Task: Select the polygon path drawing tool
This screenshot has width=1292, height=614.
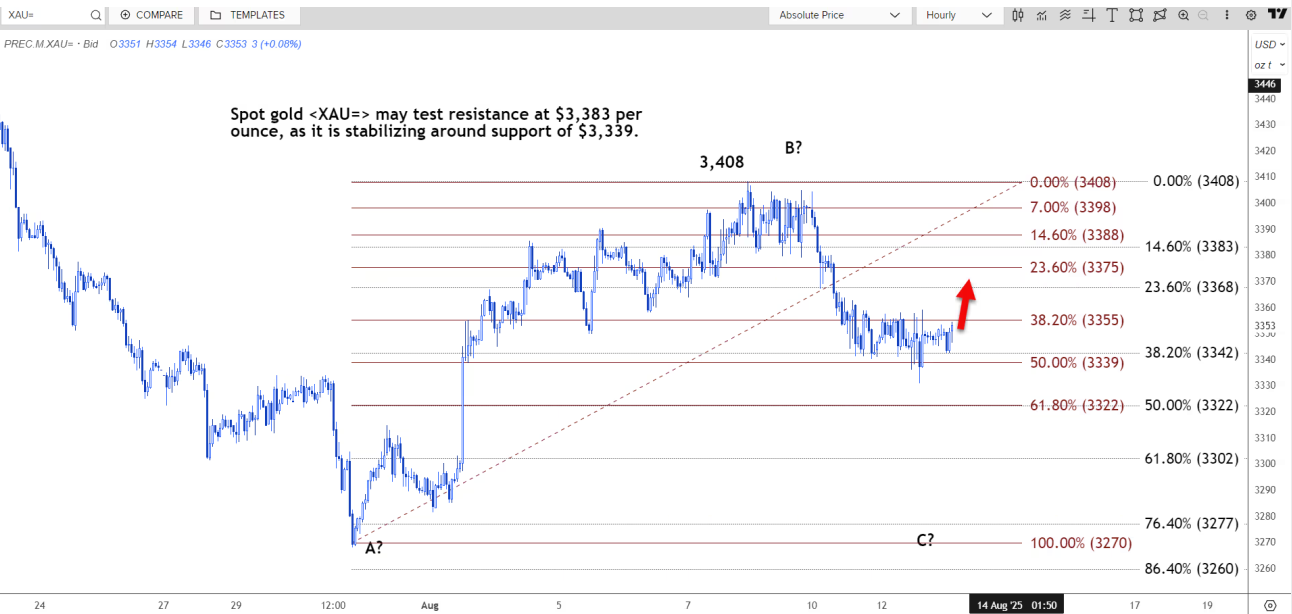Action: pos(1160,15)
